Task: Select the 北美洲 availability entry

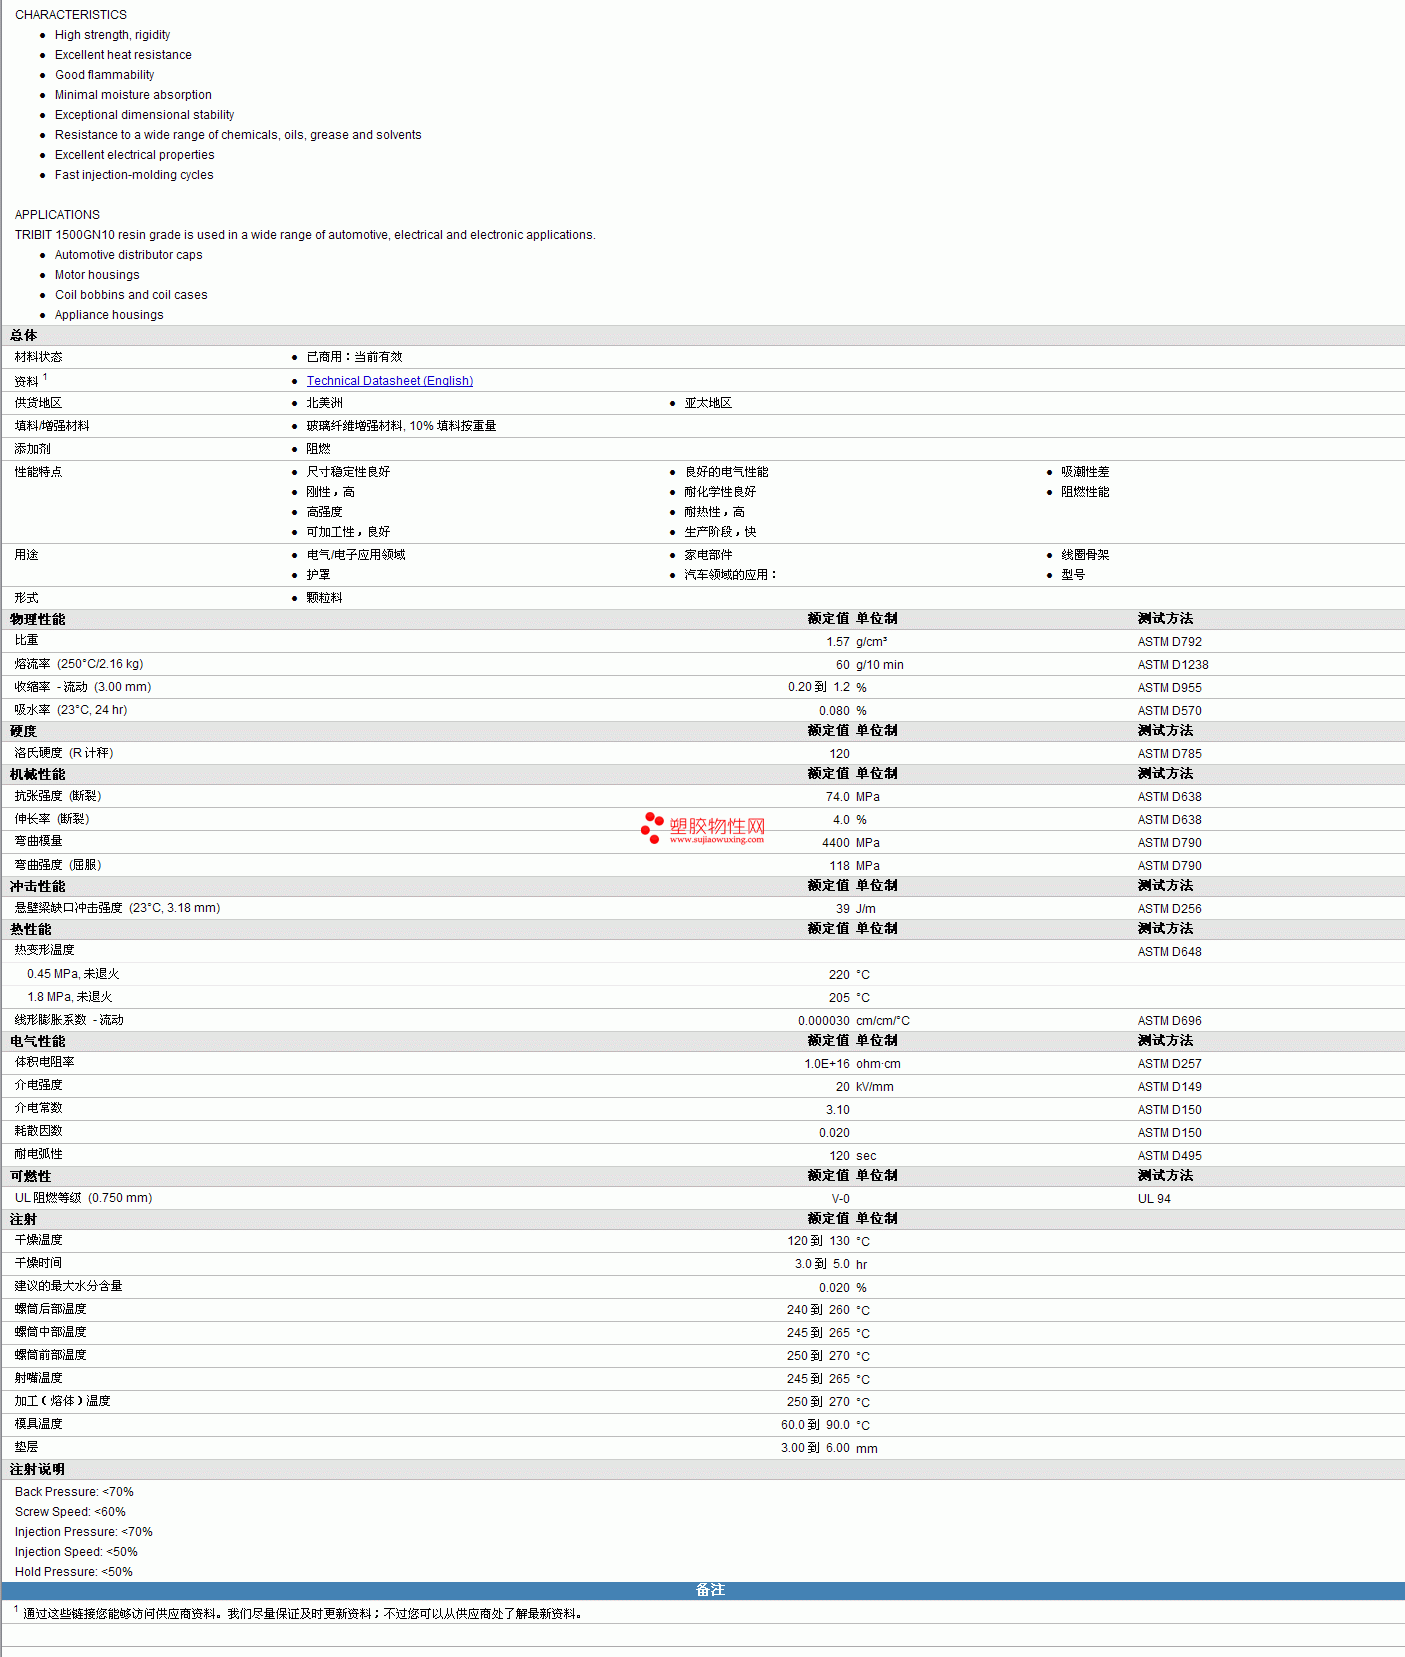Action: click(x=324, y=403)
